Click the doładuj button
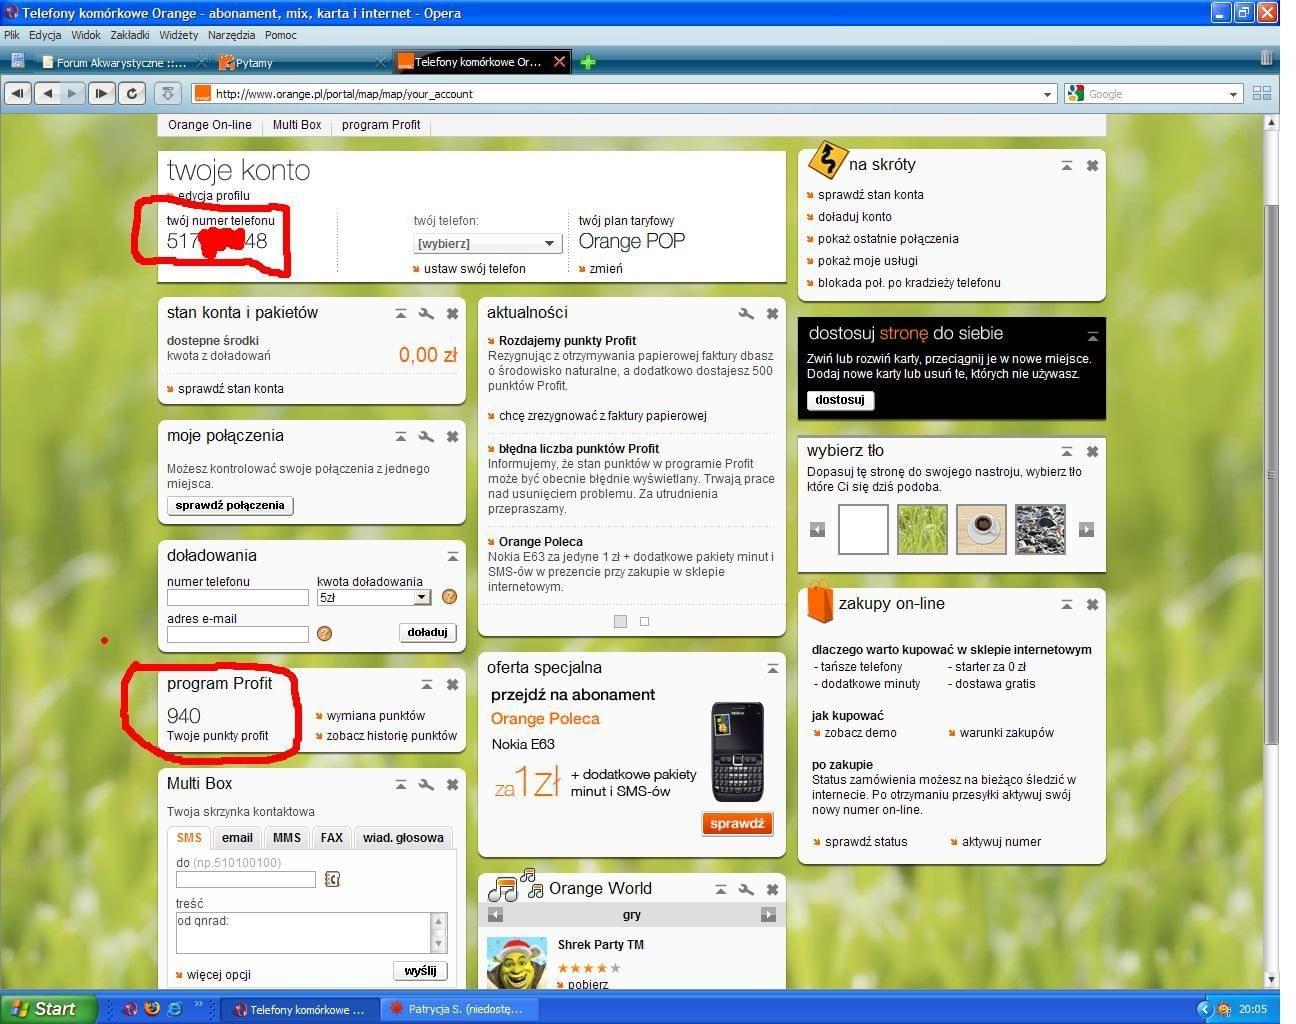 point(428,633)
